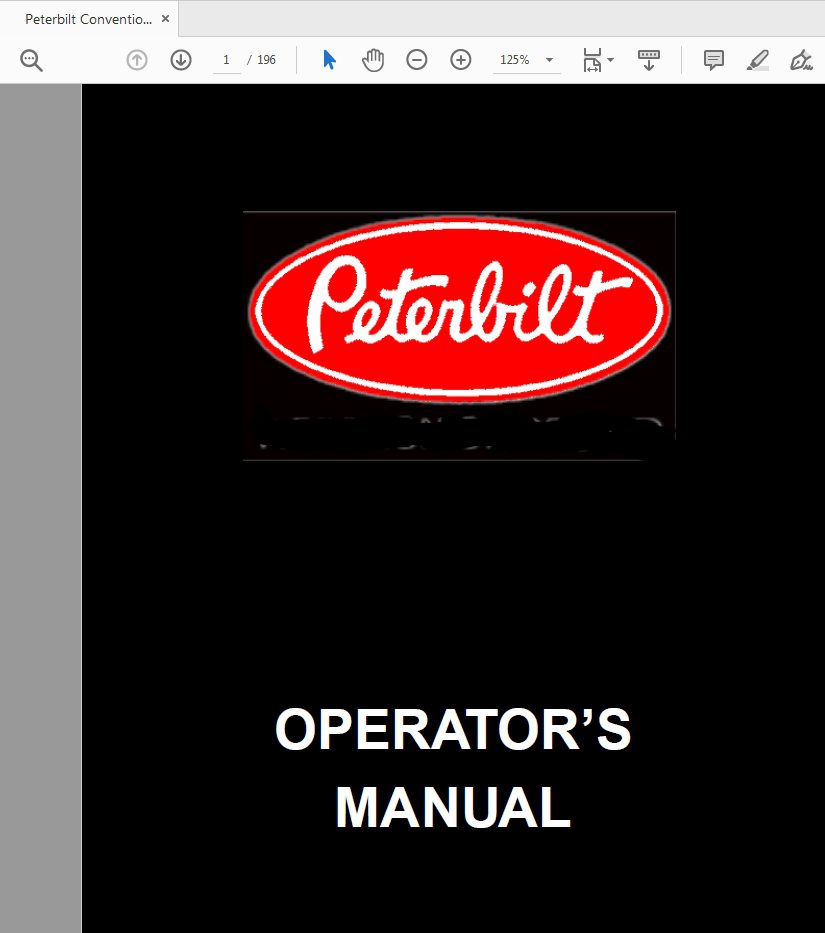
Task: Select the highlighter pen tool
Action: 758,60
